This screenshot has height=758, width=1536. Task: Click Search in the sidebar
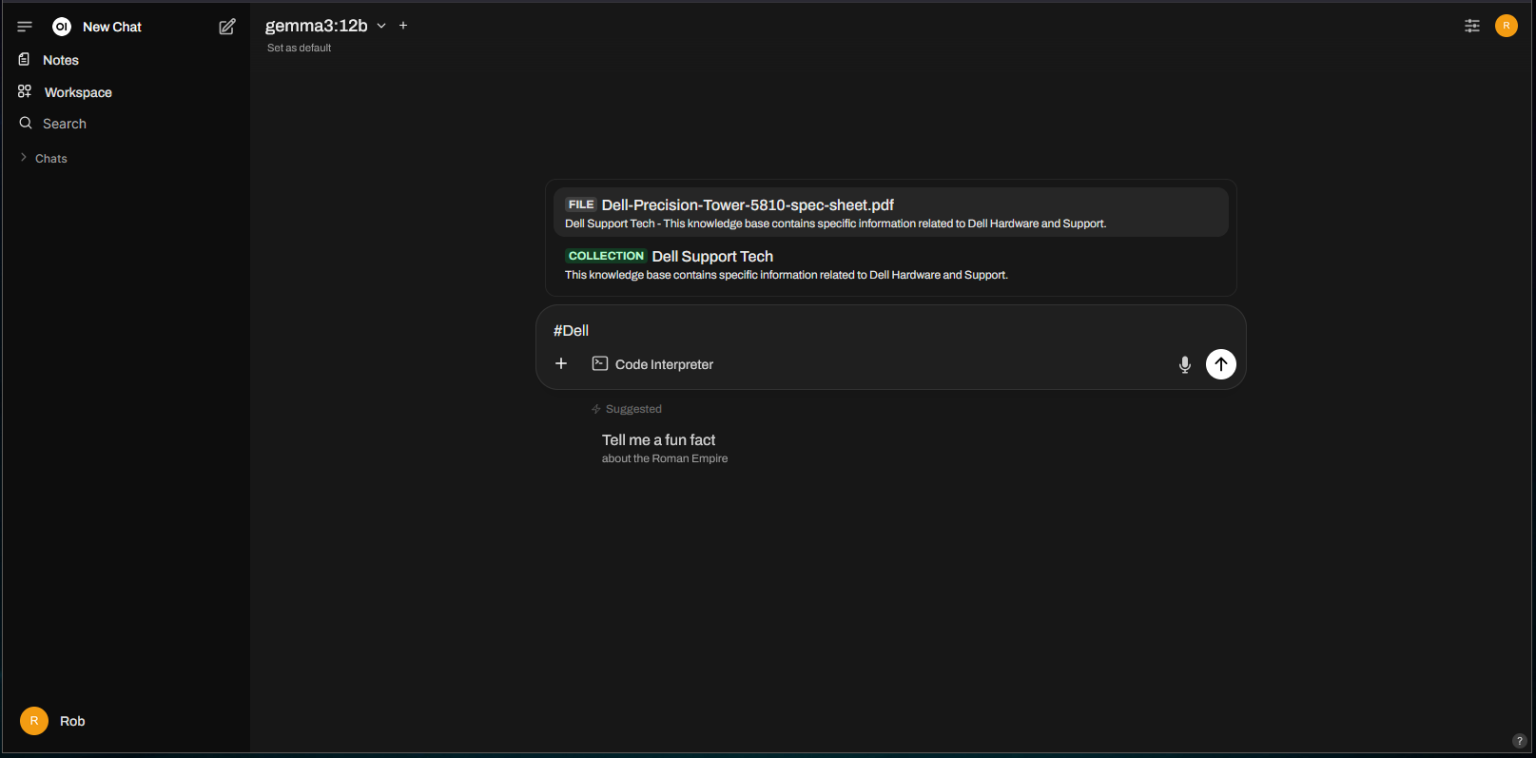click(64, 124)
